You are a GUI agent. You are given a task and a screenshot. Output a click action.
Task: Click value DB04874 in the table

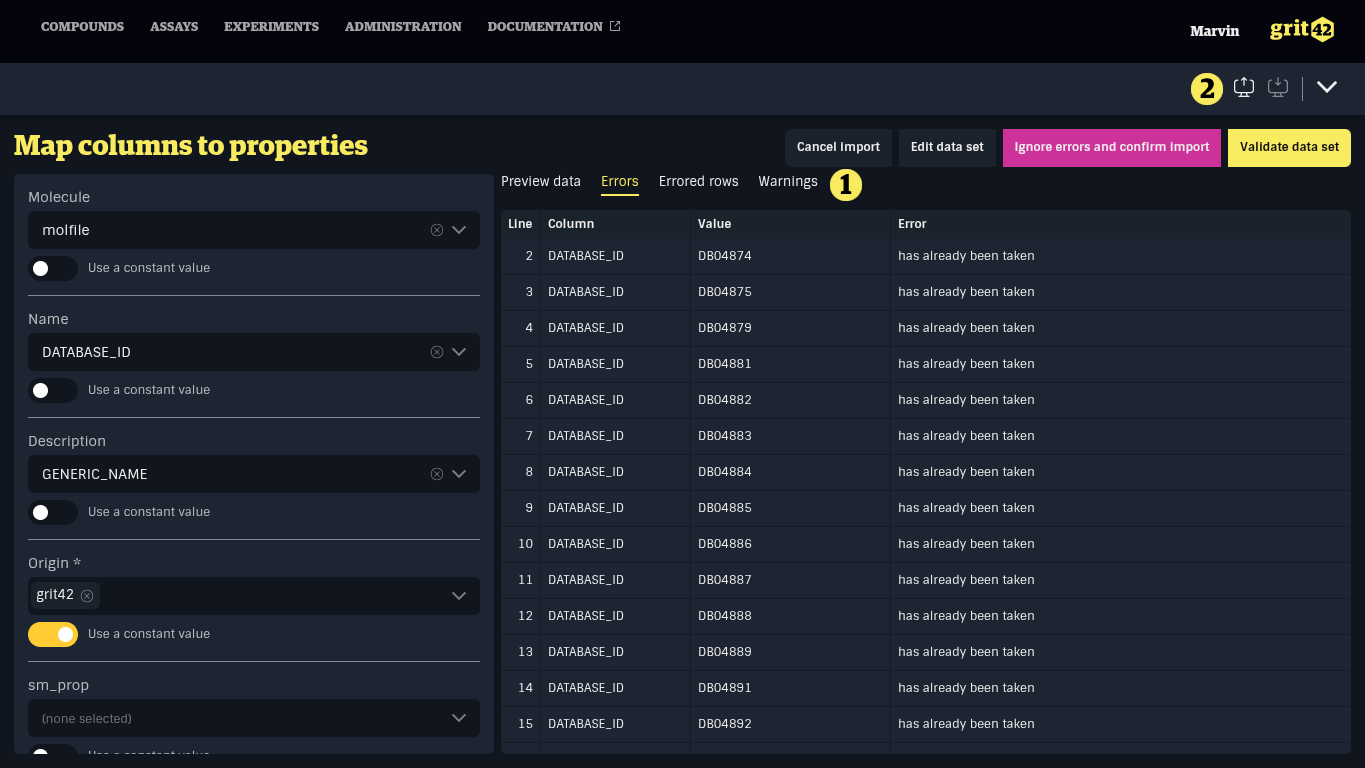pos(725,256)
